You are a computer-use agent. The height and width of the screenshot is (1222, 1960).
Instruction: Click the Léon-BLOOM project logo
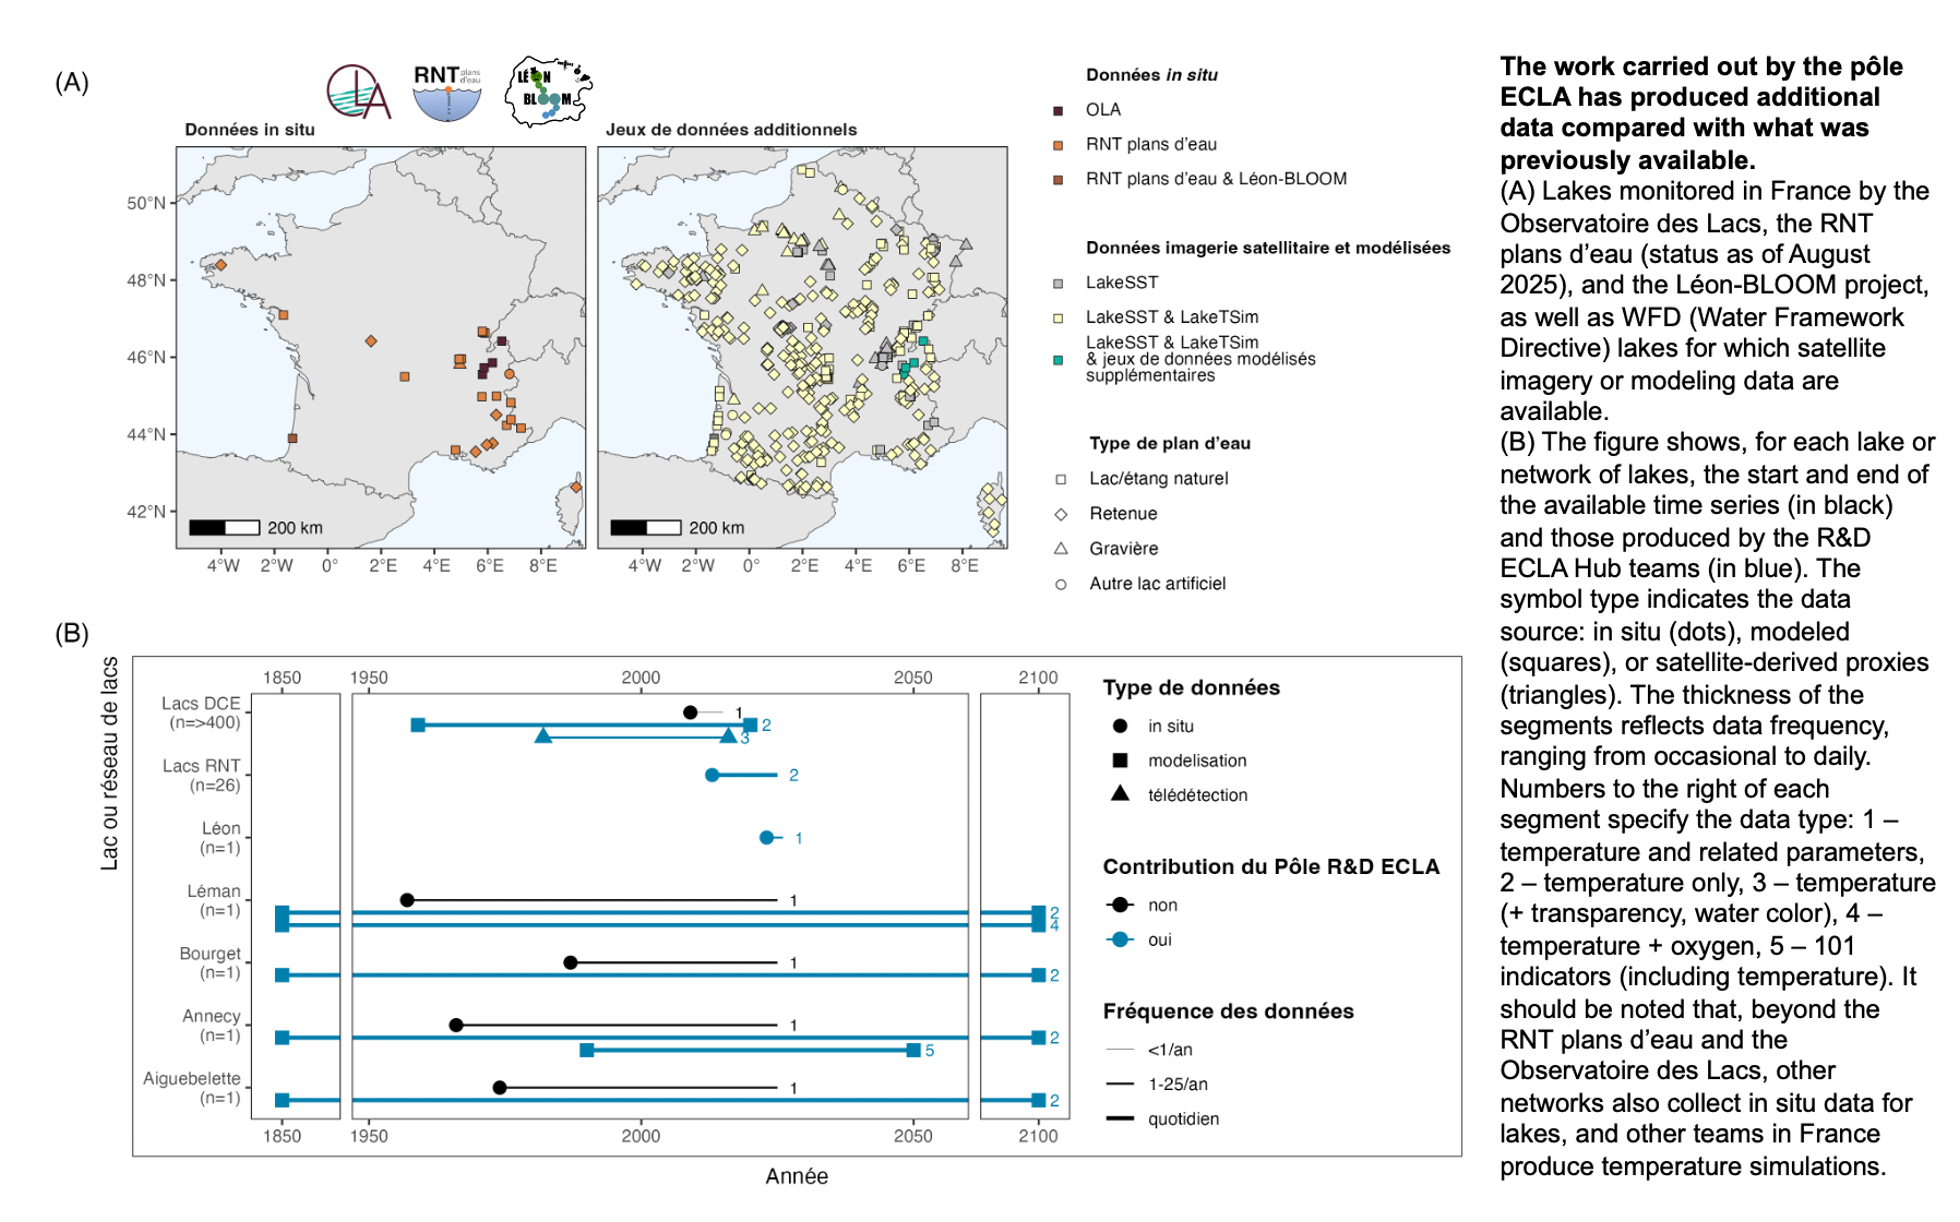click(x=548, y=90)
